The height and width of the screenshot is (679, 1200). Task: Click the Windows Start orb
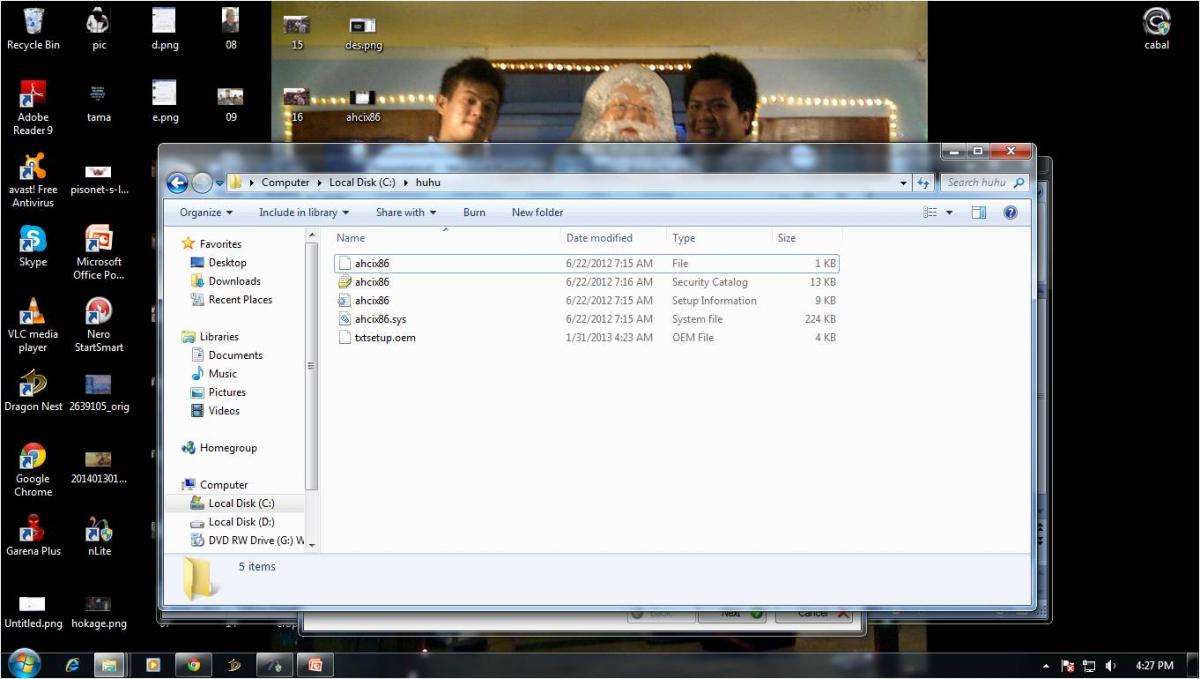[24, 663]
